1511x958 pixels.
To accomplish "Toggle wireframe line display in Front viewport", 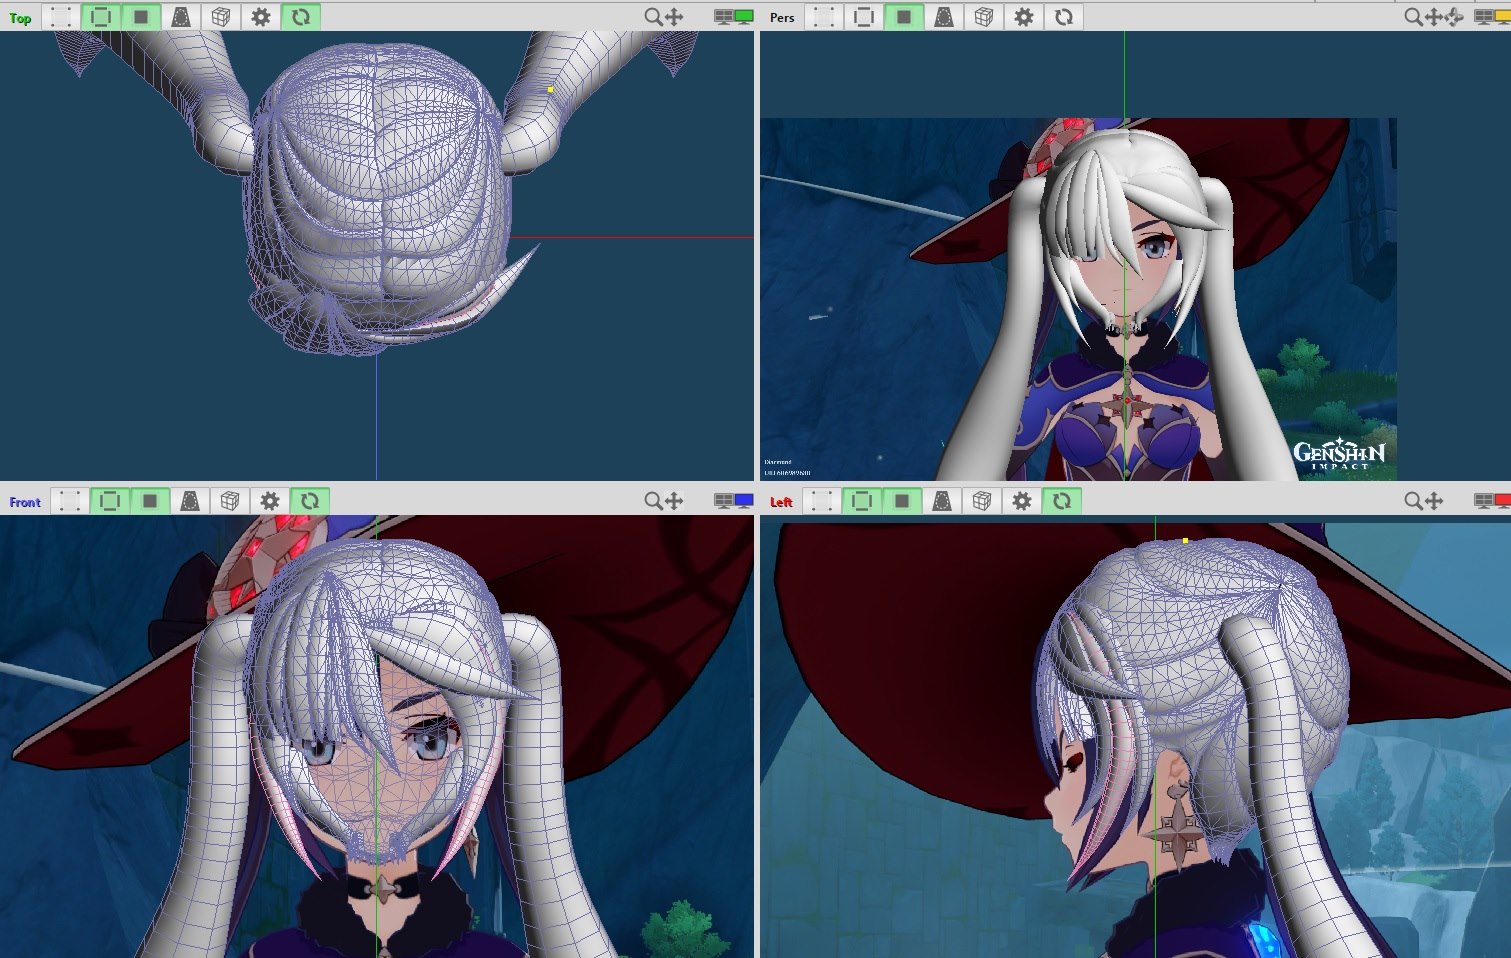I will click(110, 501).
